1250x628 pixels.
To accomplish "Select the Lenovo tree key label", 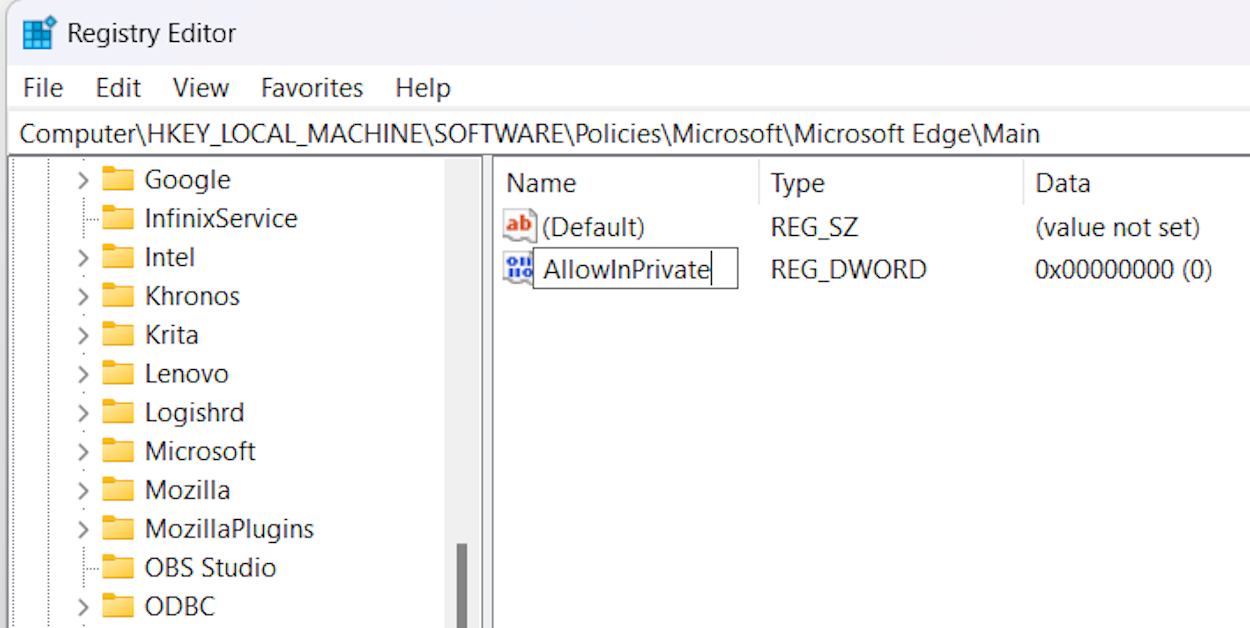I will (x=187, y=374).
